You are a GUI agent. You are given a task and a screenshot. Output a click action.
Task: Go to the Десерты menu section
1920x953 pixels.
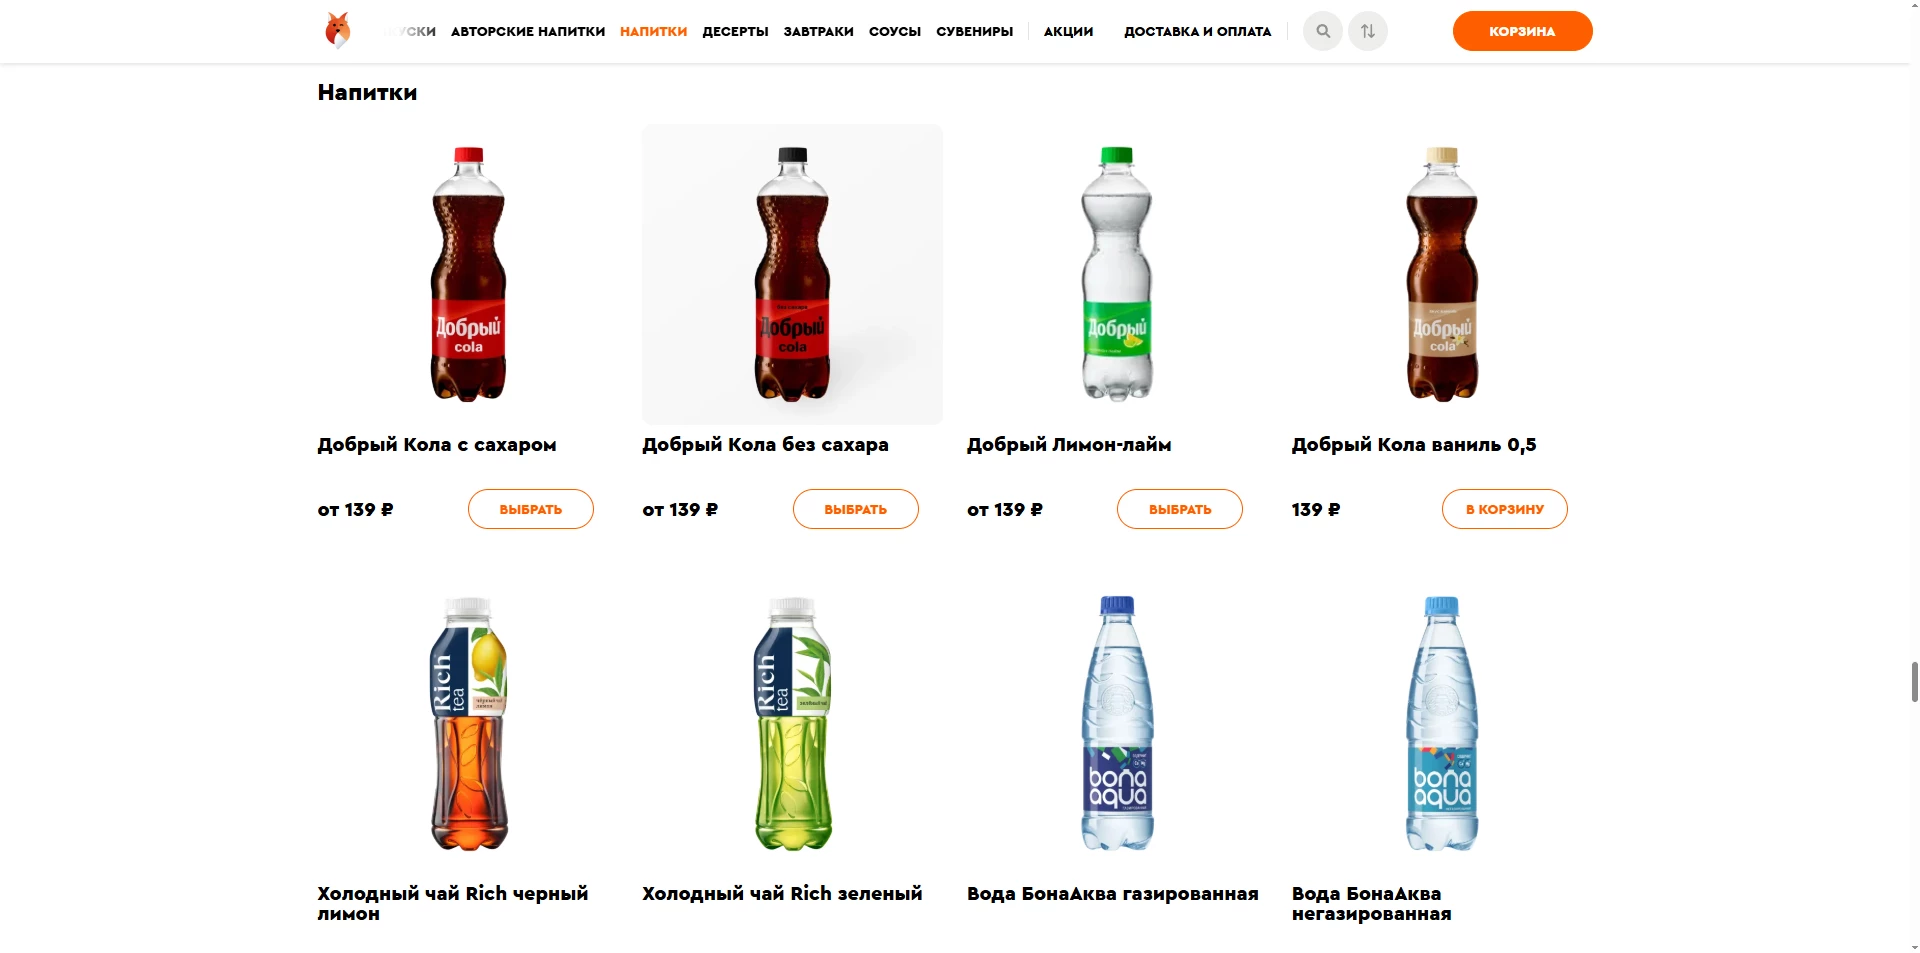click(735, 32)
